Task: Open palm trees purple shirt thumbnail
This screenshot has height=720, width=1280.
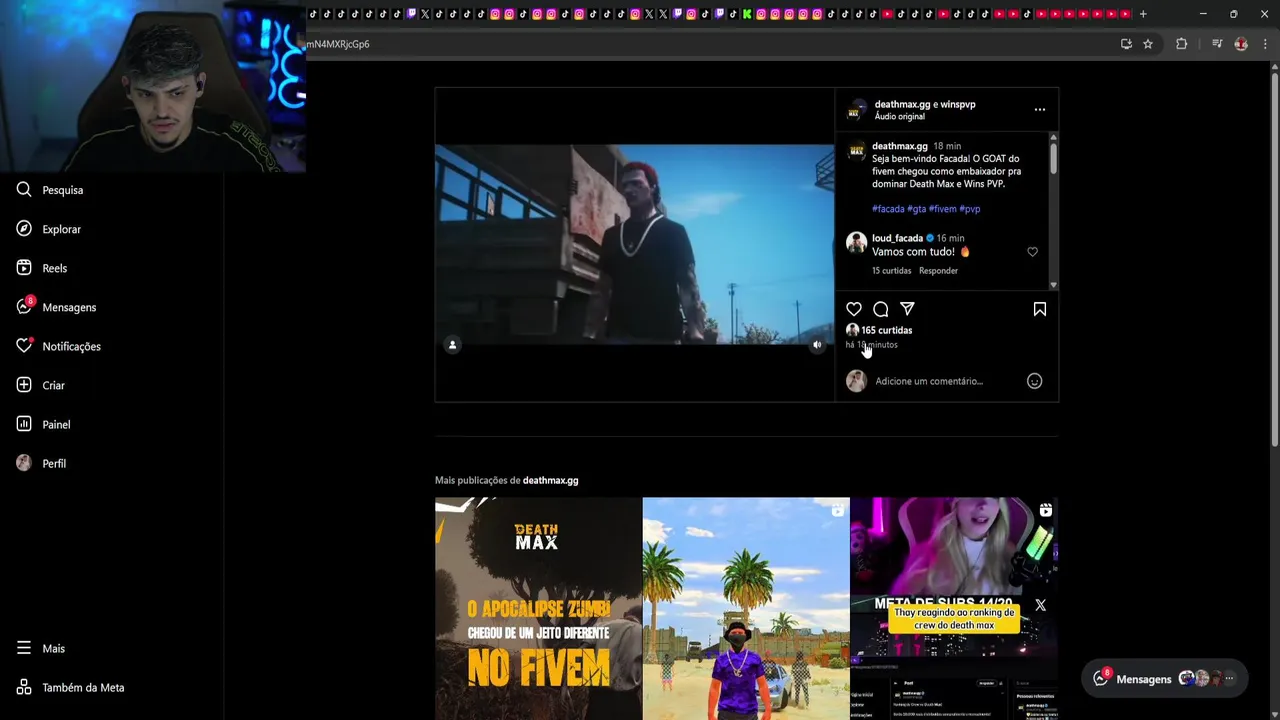Action: [x=746, y=608]
